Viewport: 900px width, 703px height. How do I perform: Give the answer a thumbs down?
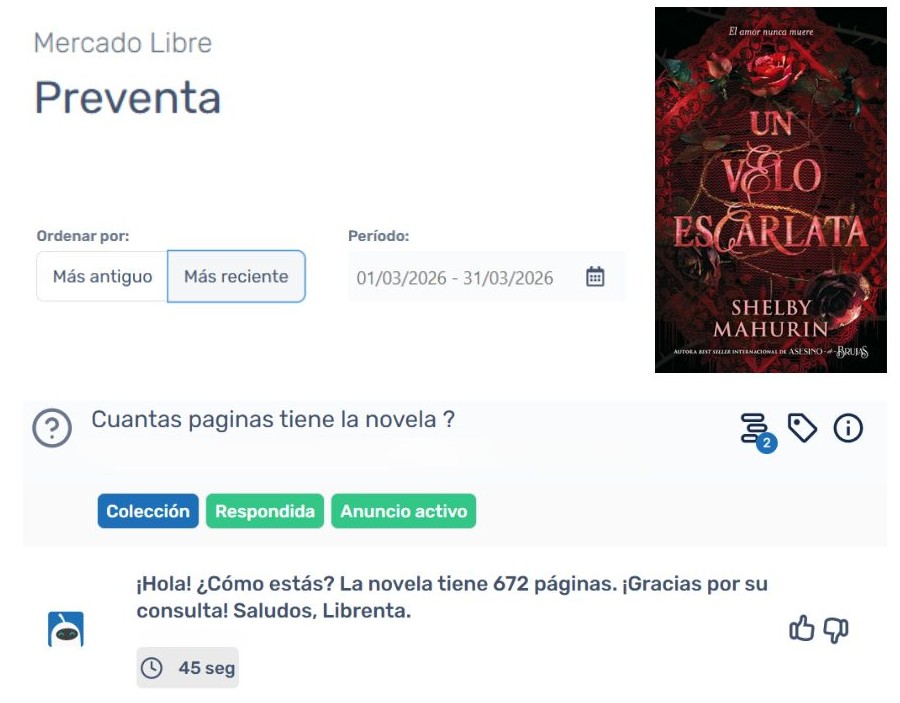click(836, 630)
